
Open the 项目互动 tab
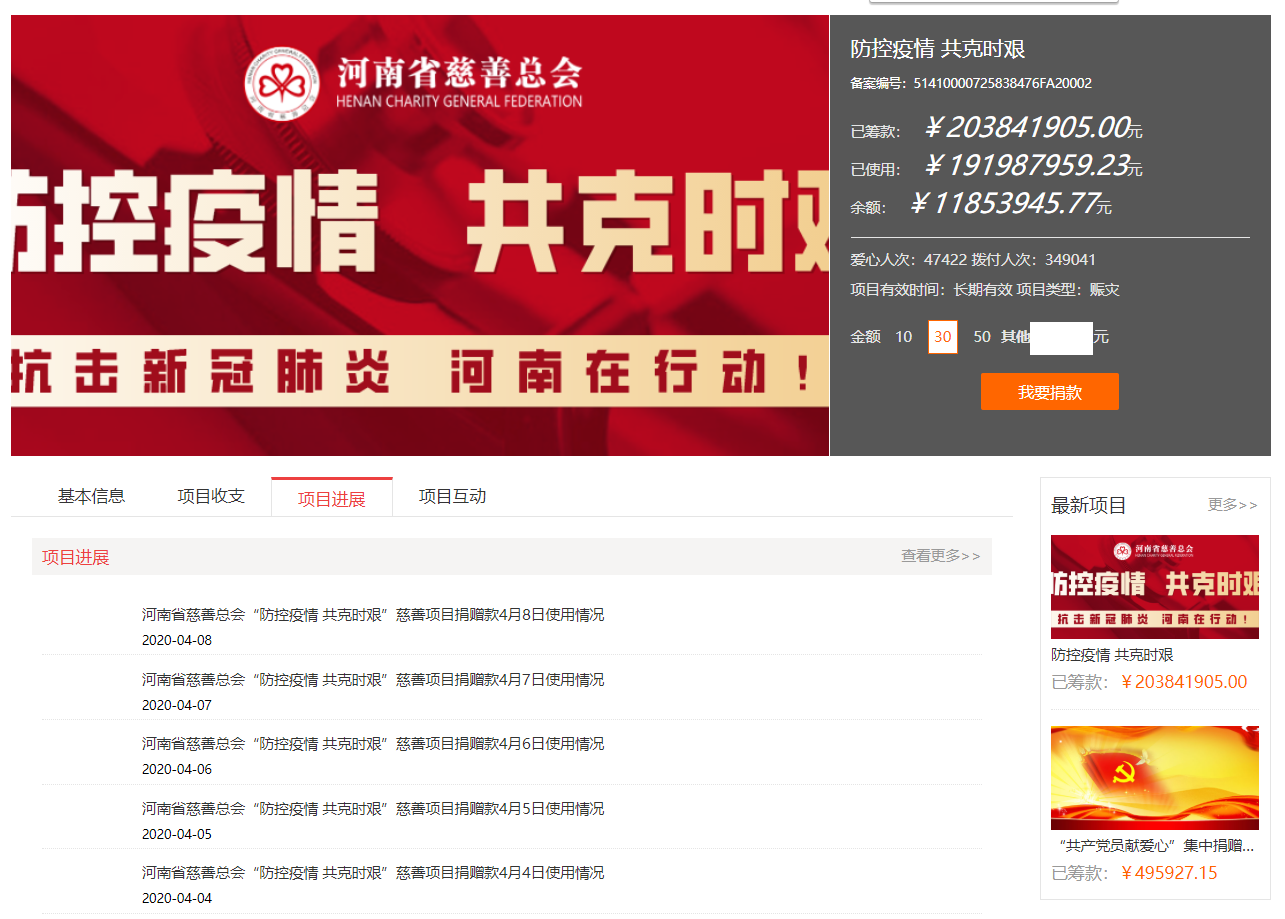[x=452, y=496]
